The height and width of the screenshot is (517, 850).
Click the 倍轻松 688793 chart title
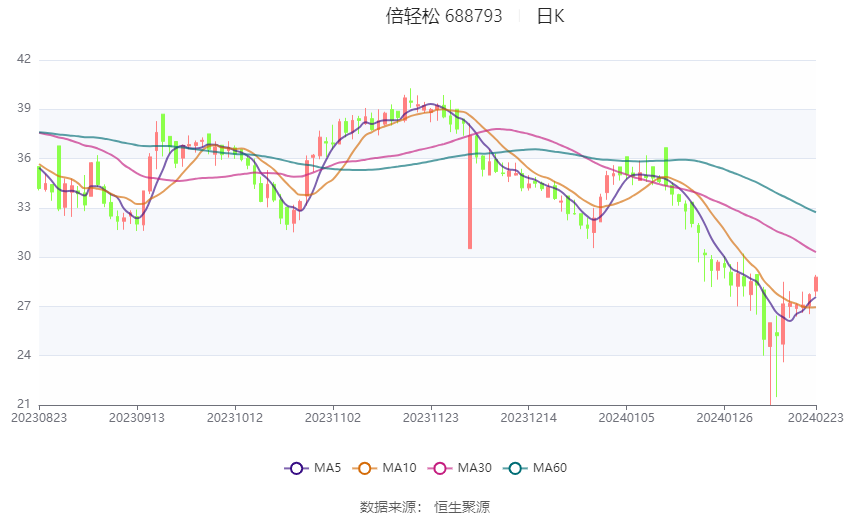coord(444,16)
